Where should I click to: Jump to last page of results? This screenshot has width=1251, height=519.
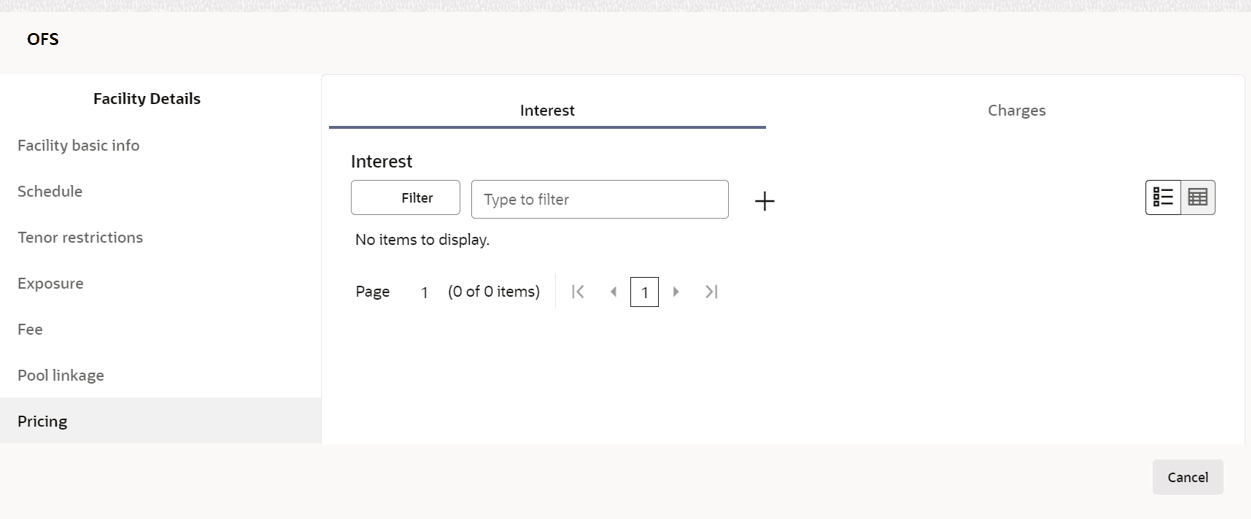(711, 292)
